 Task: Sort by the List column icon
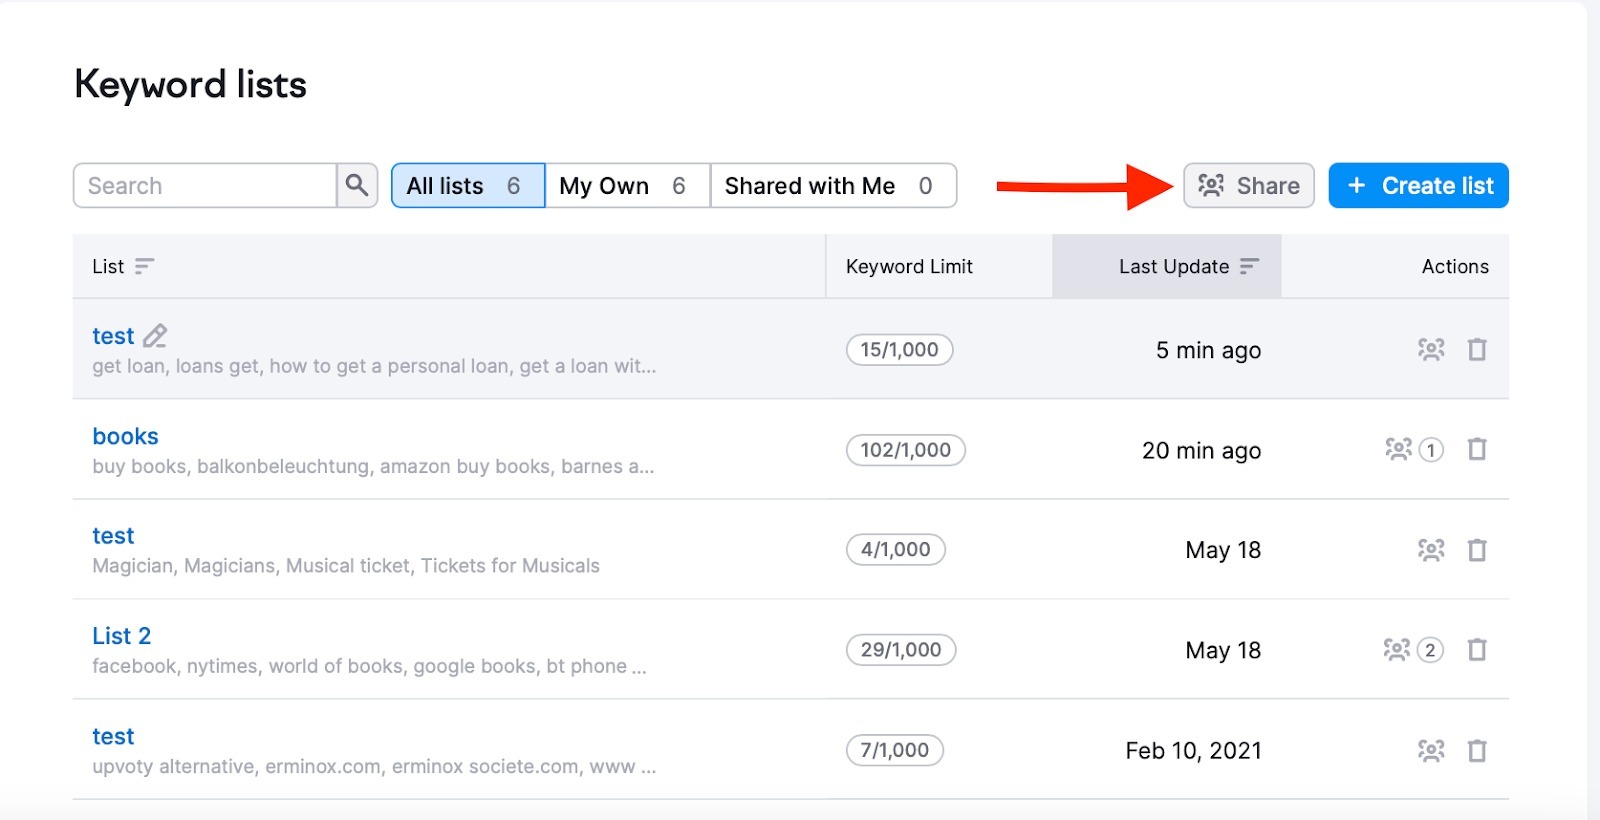click(x=145, y=266)
